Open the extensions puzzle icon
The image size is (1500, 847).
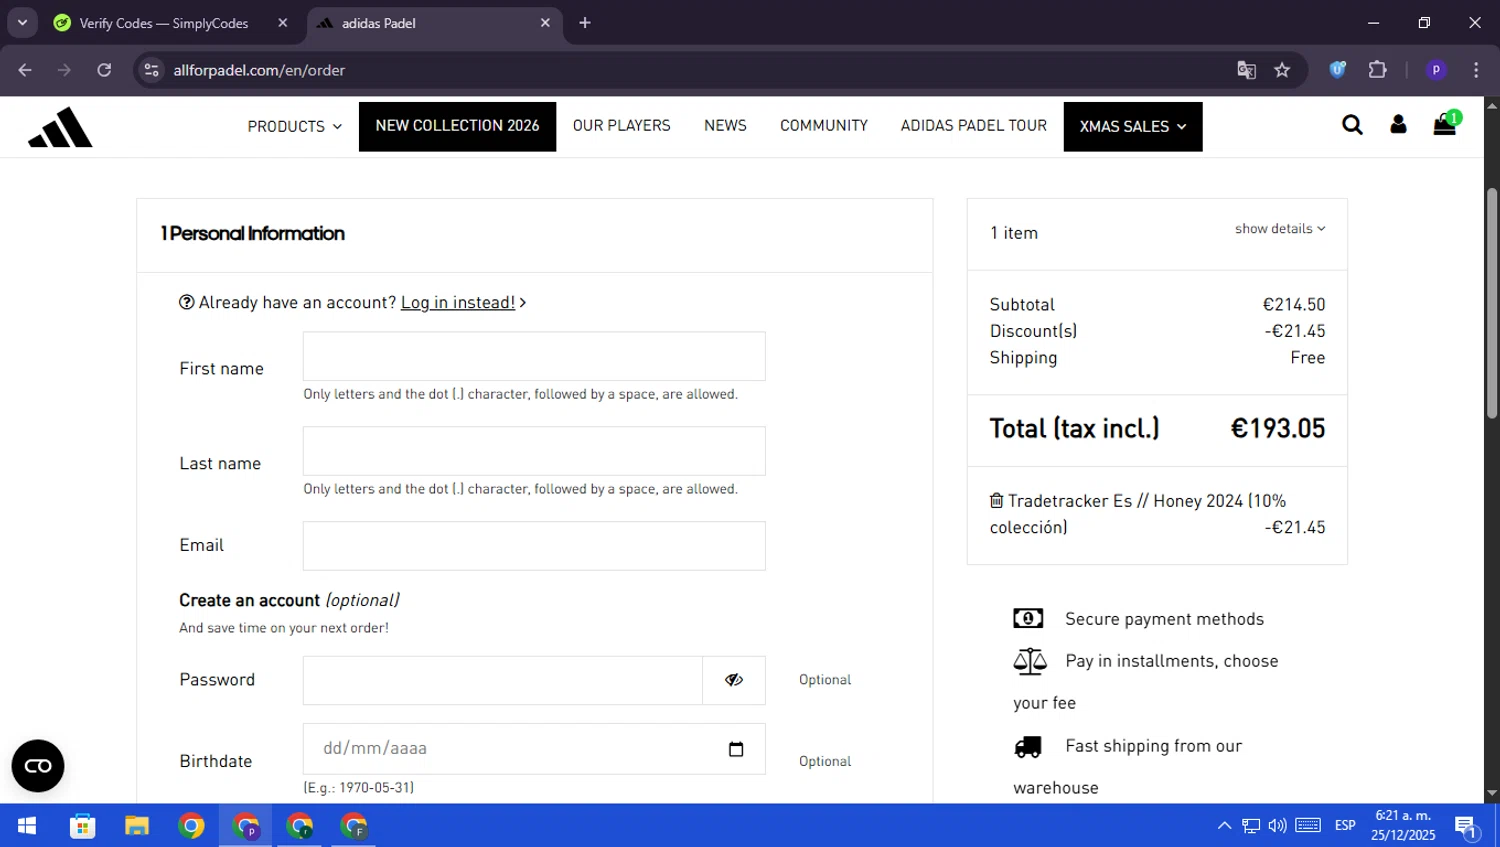(x=1377, y=70)
